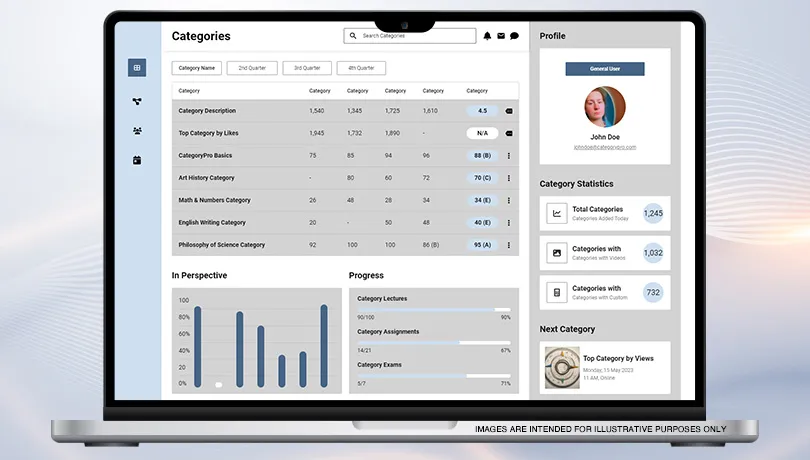Open three-dot menu for Art History Category

click(509, 178)
